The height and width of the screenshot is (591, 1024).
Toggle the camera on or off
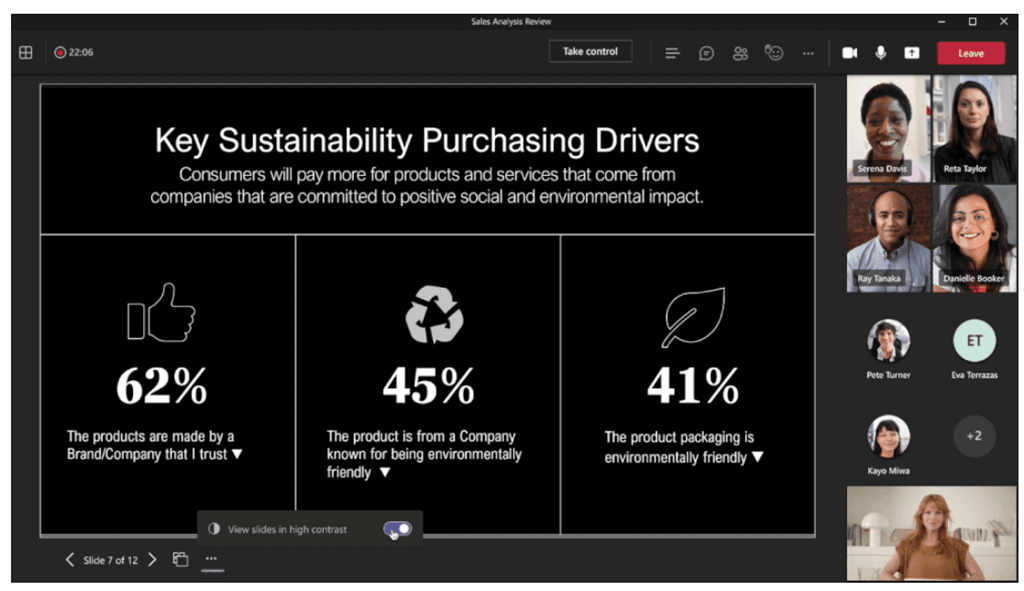click(x=849, y=53)
